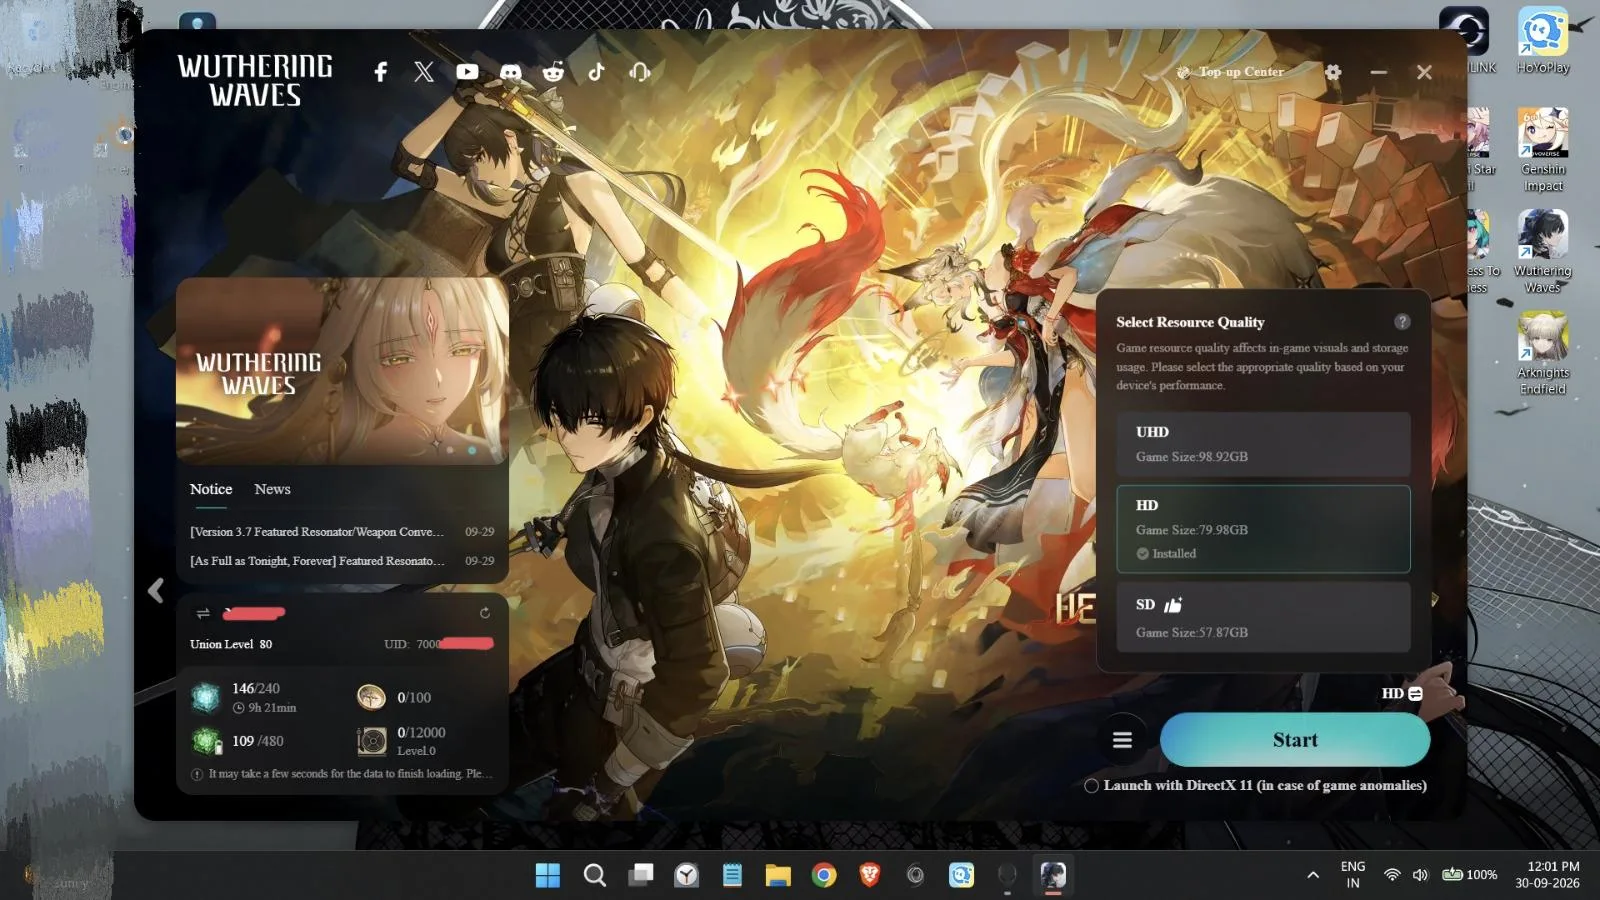1600x900 pixels.
Task: Open volume control in system tray
Action: click(1420, 875)
